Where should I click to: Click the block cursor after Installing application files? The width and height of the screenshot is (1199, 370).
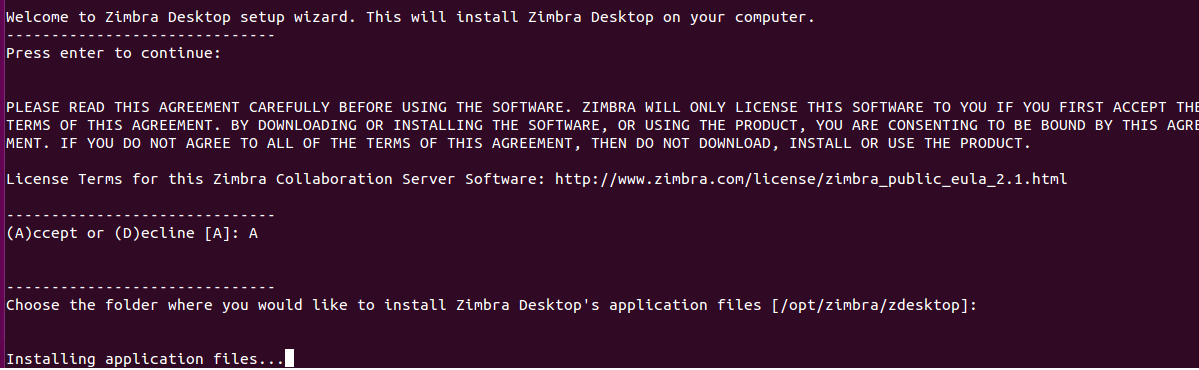click(x=289, y=359)
